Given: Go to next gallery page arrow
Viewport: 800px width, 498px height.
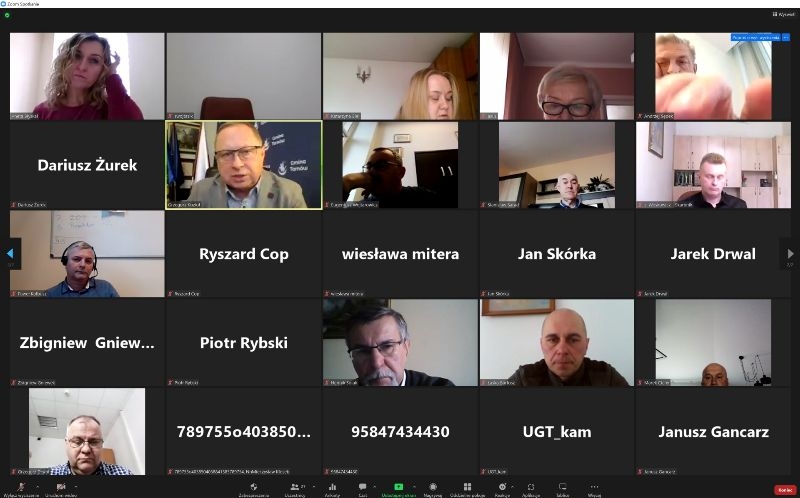Looking at the screenshot, I should coord(790,254).
